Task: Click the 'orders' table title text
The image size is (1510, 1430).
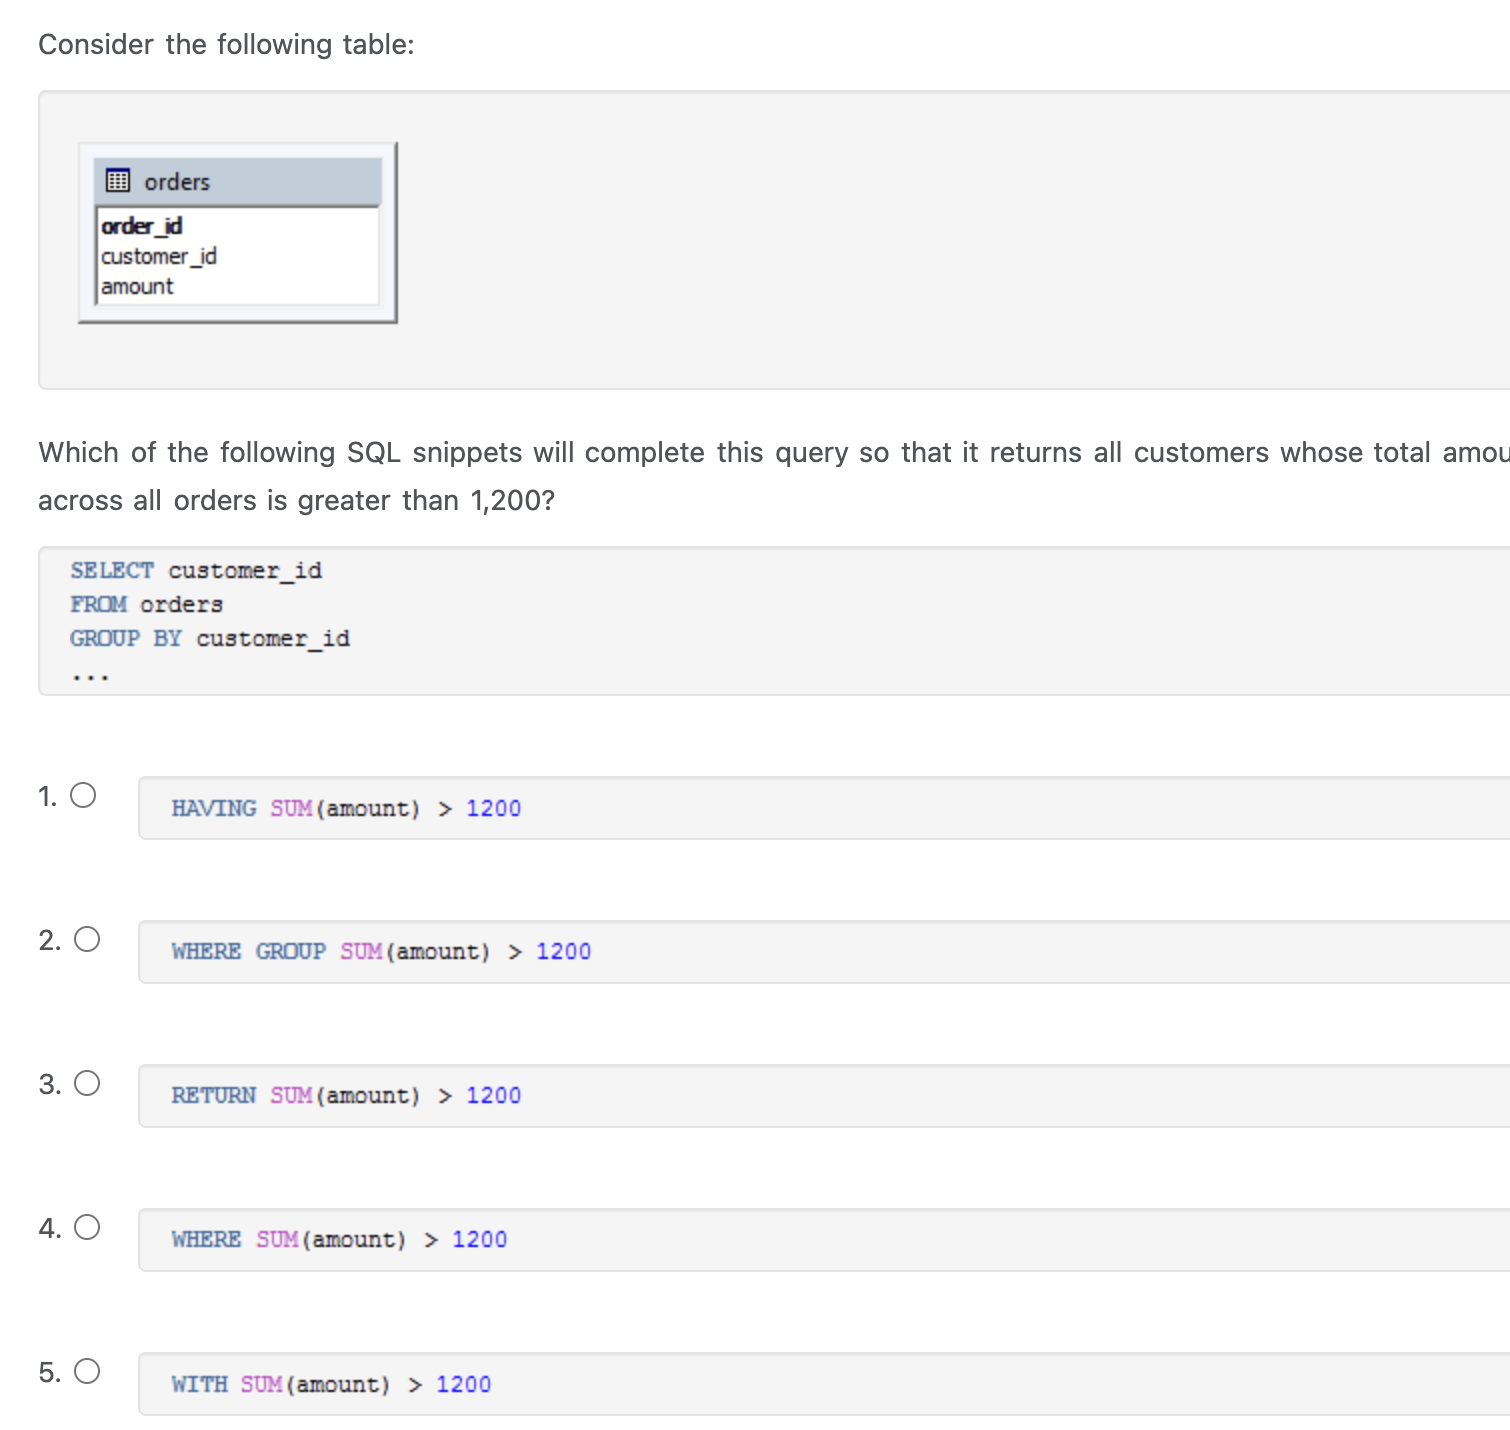Action: 177,182
